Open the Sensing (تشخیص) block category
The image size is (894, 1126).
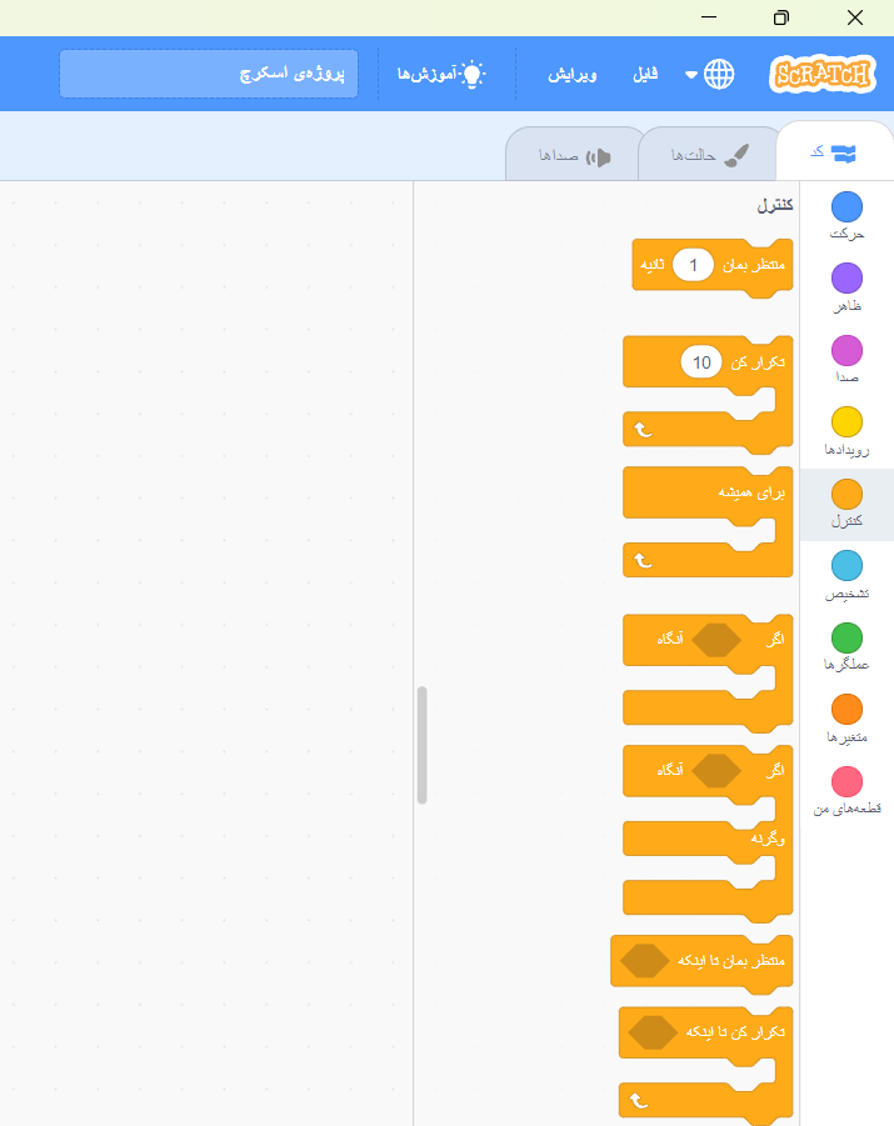click(x=847, y=574)
